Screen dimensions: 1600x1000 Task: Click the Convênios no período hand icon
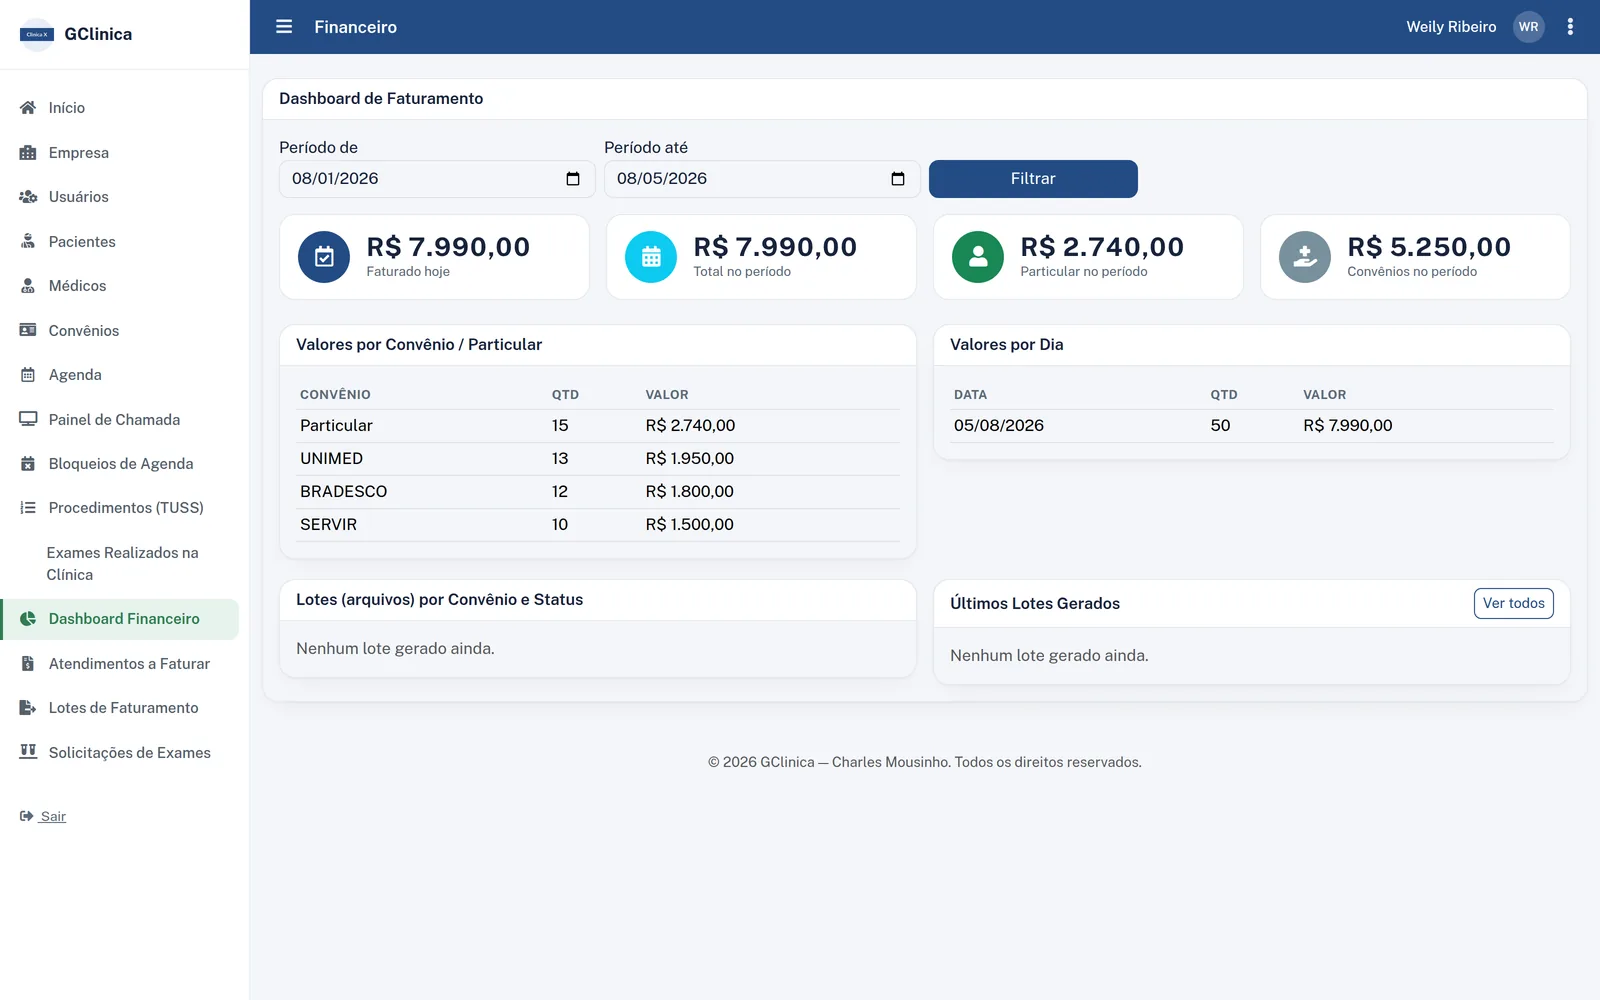click(x=1305, y=257)
